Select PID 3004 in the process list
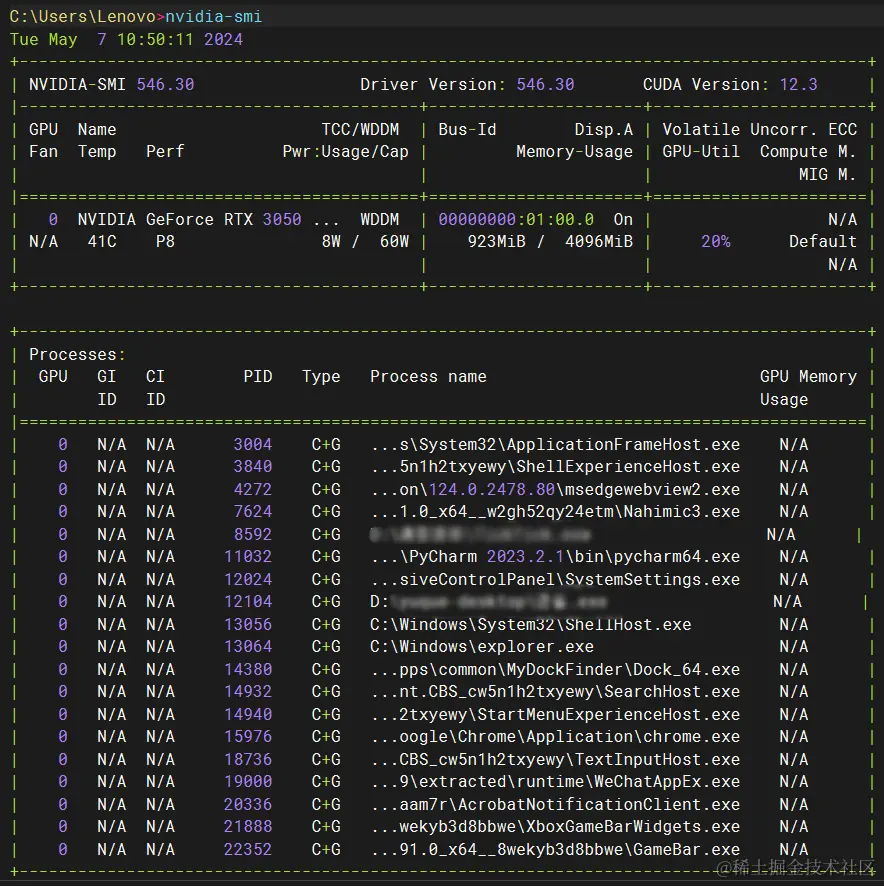This screenshot has height=886, width=884. click(x=253, y=445)
